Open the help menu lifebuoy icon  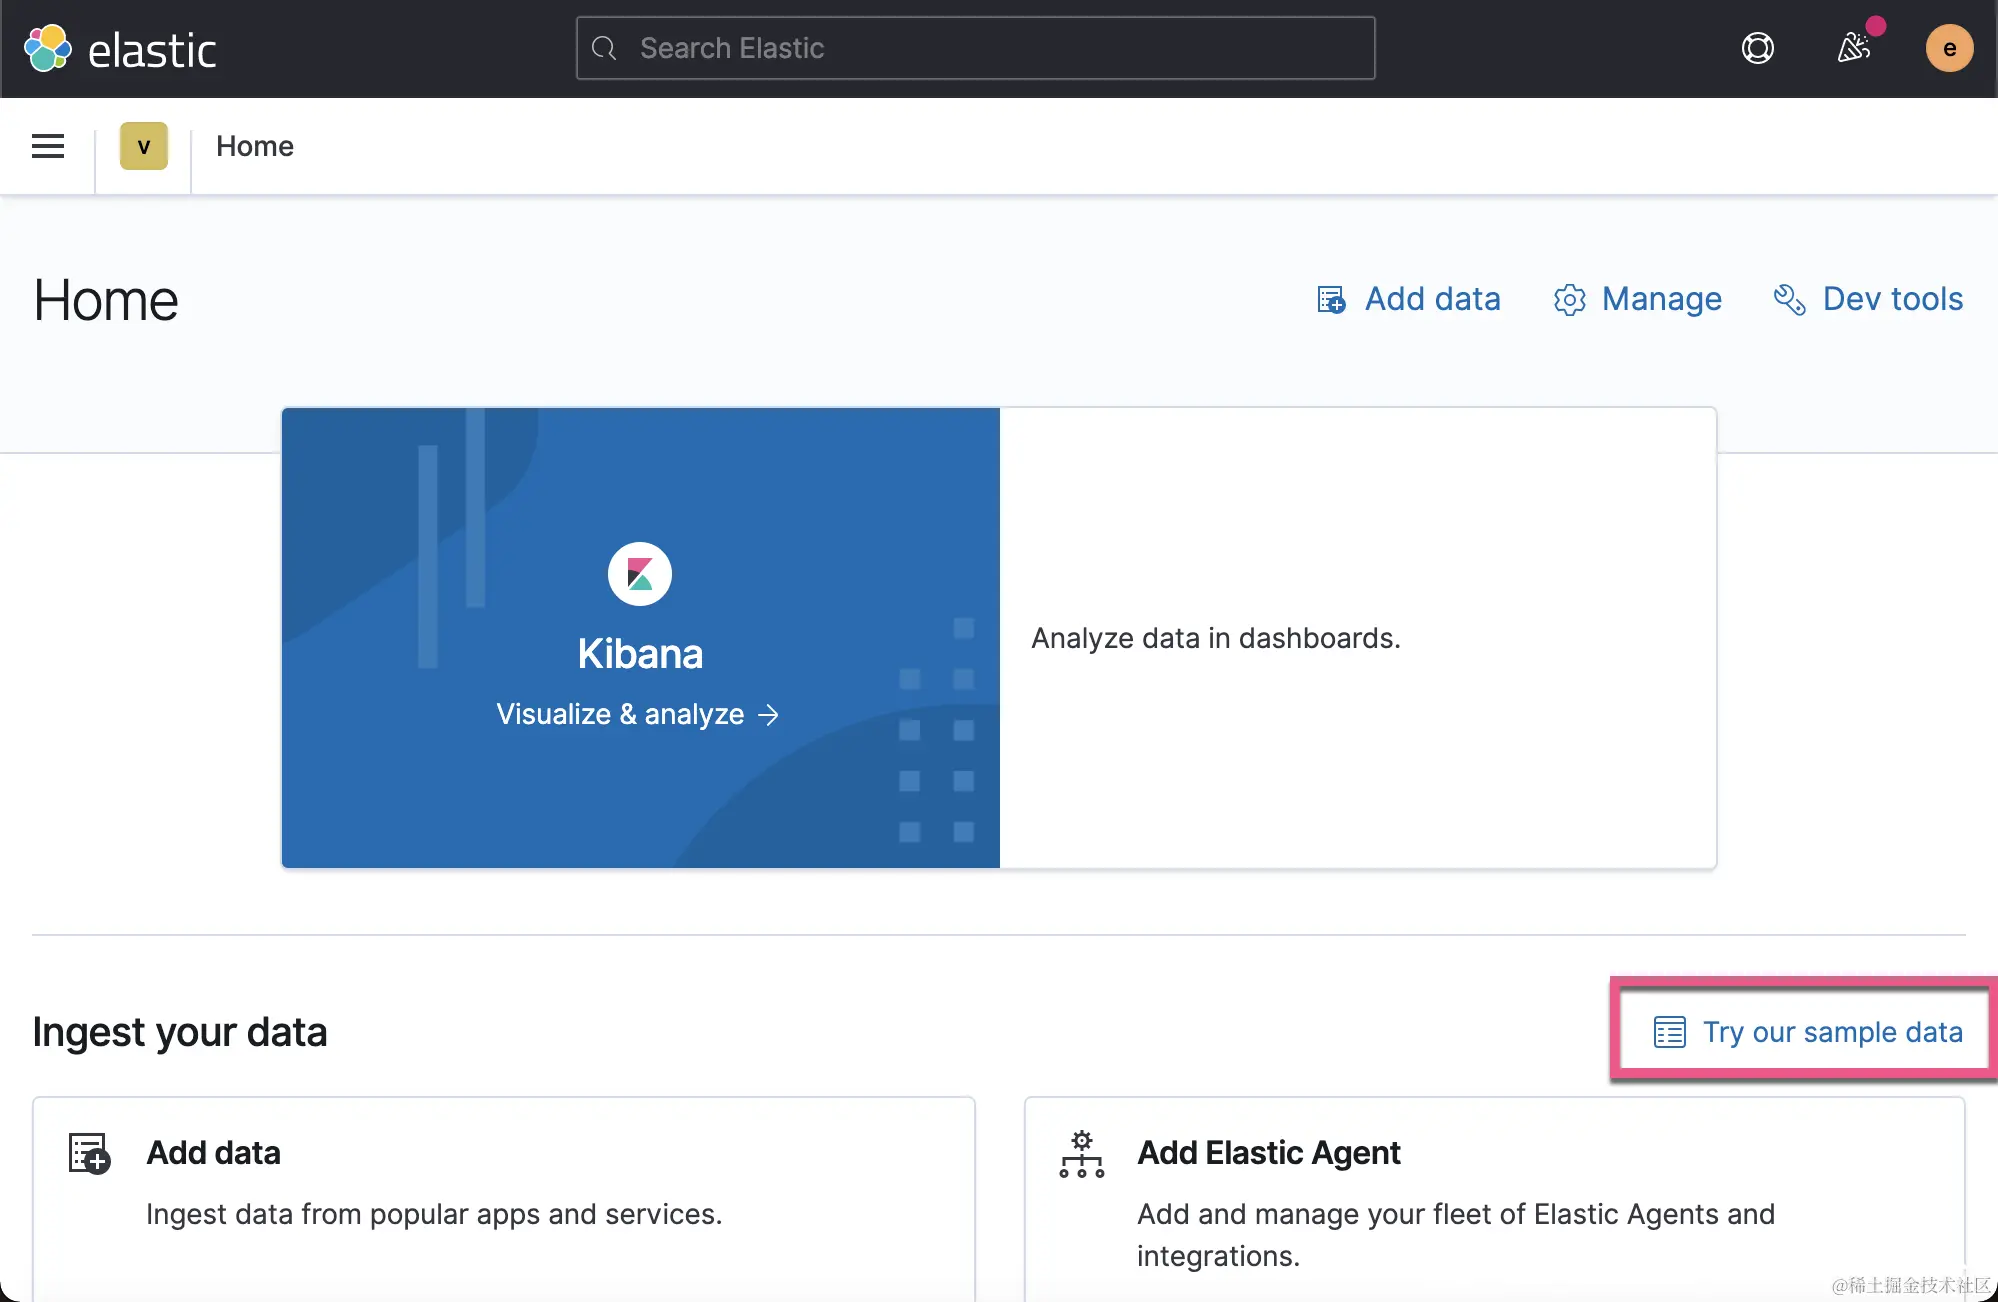[1757, 48]
